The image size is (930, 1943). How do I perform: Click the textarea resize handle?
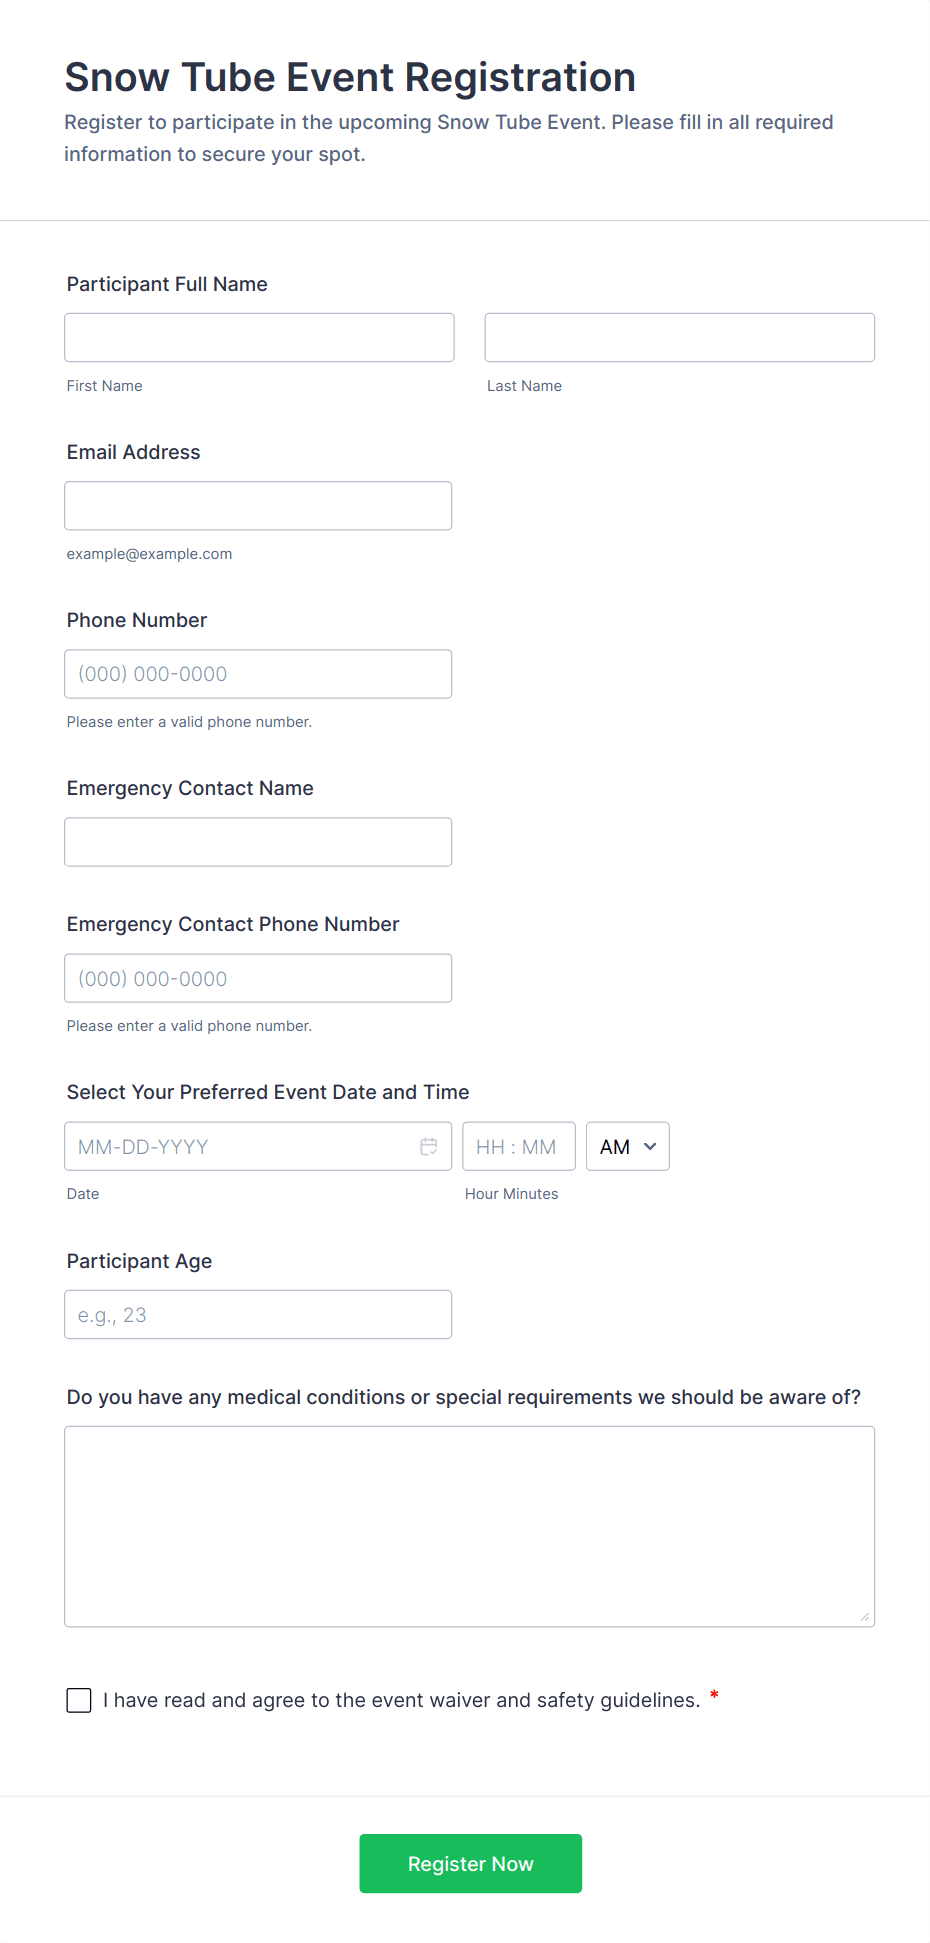click(x=865, y=1617)
